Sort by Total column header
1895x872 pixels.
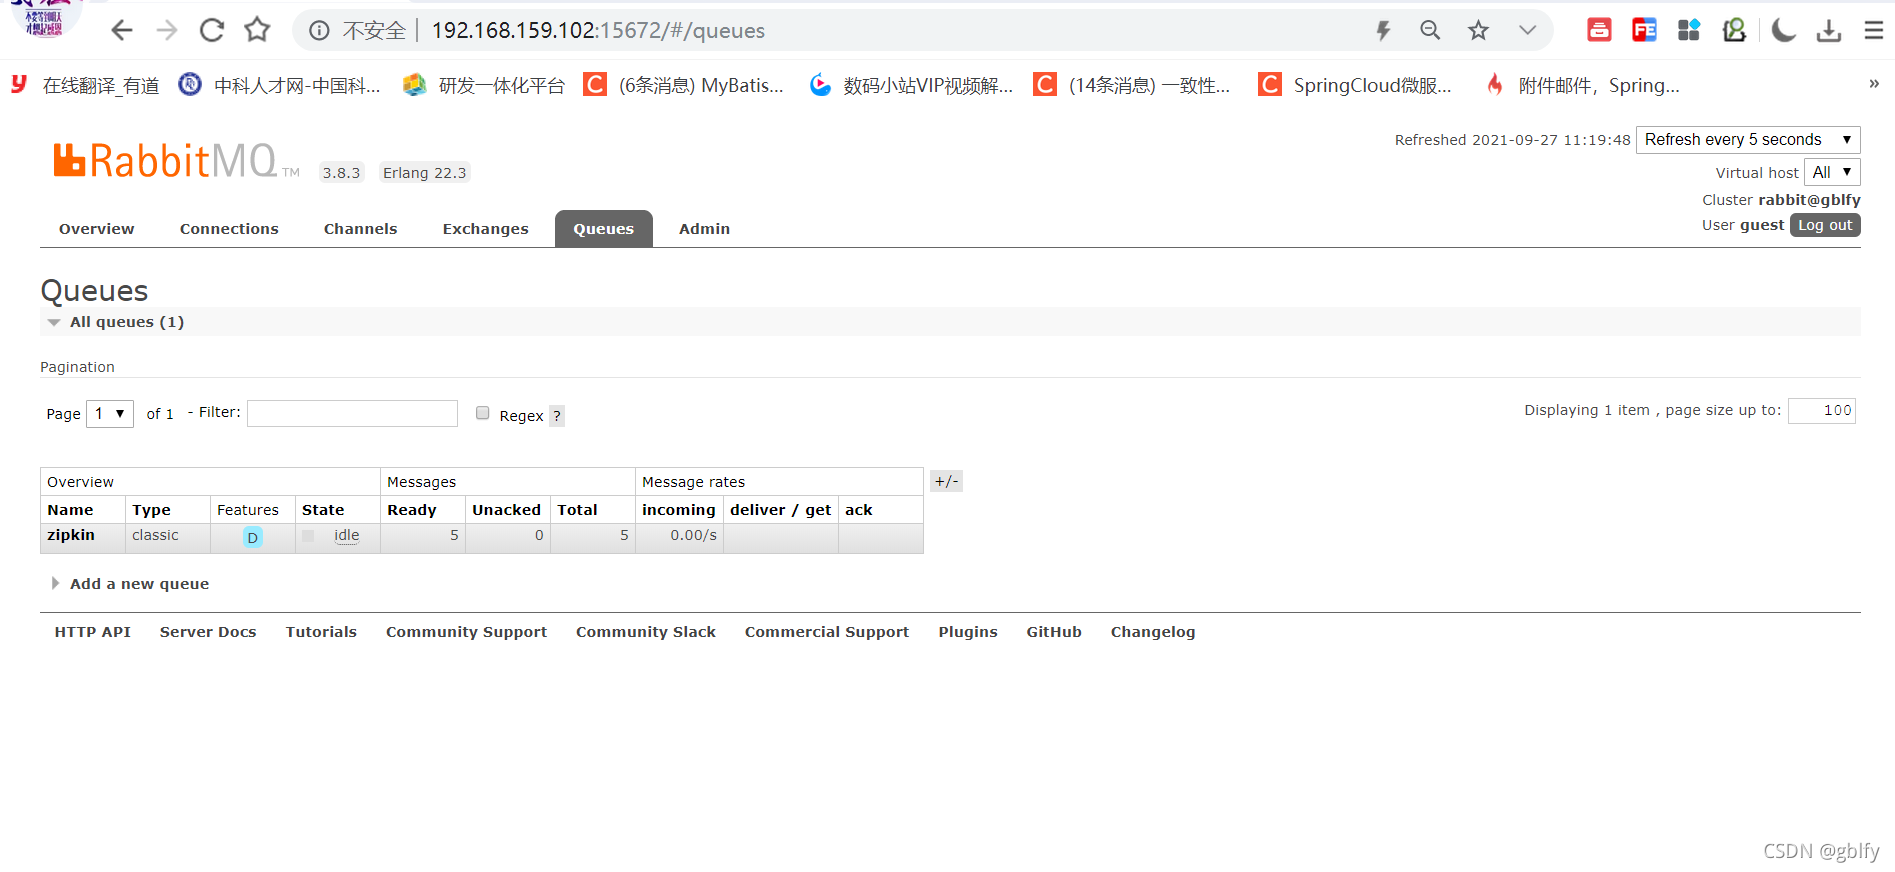tap(577, 510)
